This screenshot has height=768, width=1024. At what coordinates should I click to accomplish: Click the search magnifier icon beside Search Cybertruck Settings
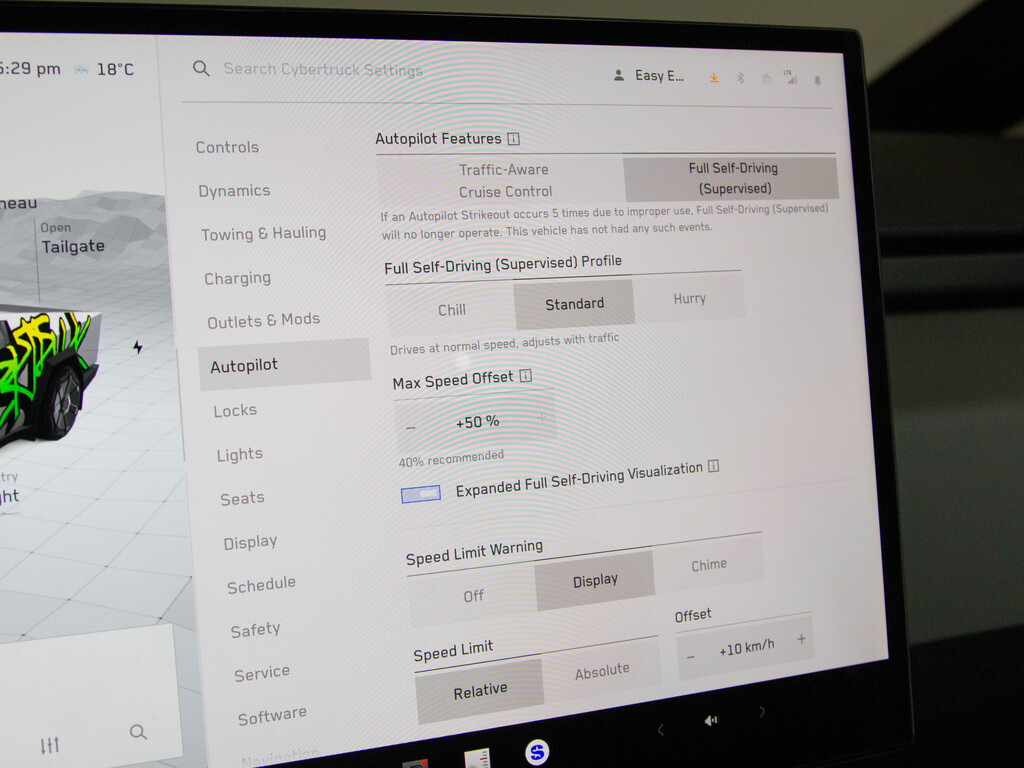pyautogui.click(x=201, y=68)
